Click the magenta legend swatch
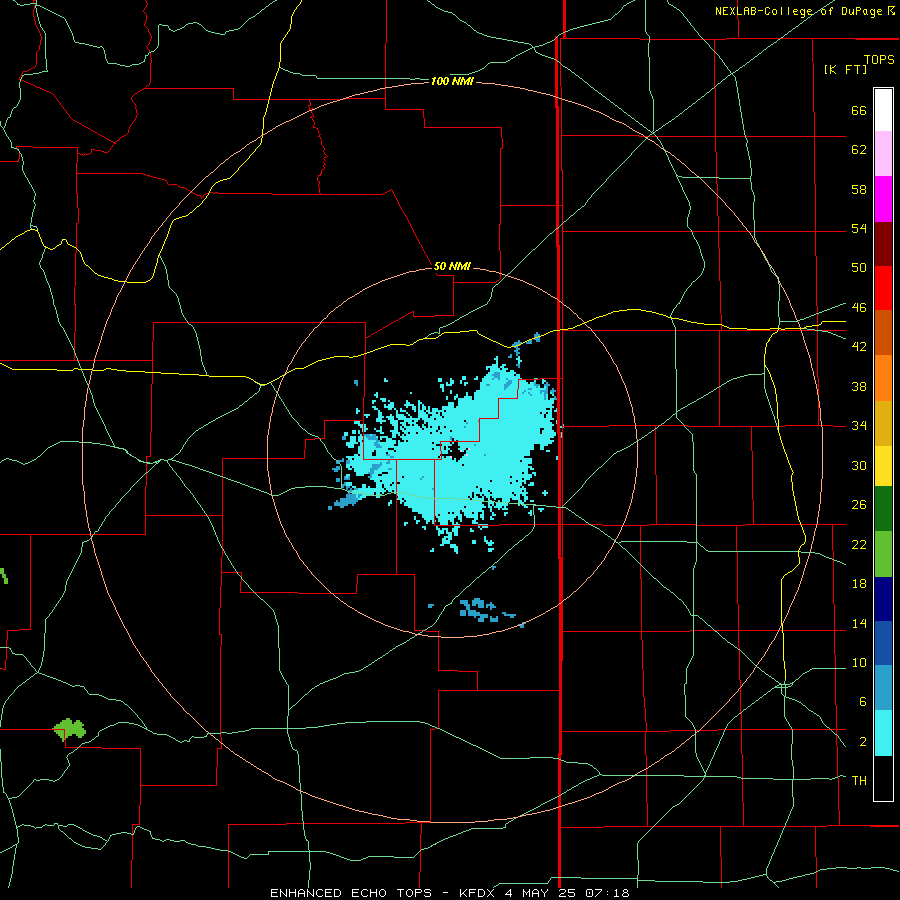This screenshot has width=900, height=900. click(x=883, y=199)
